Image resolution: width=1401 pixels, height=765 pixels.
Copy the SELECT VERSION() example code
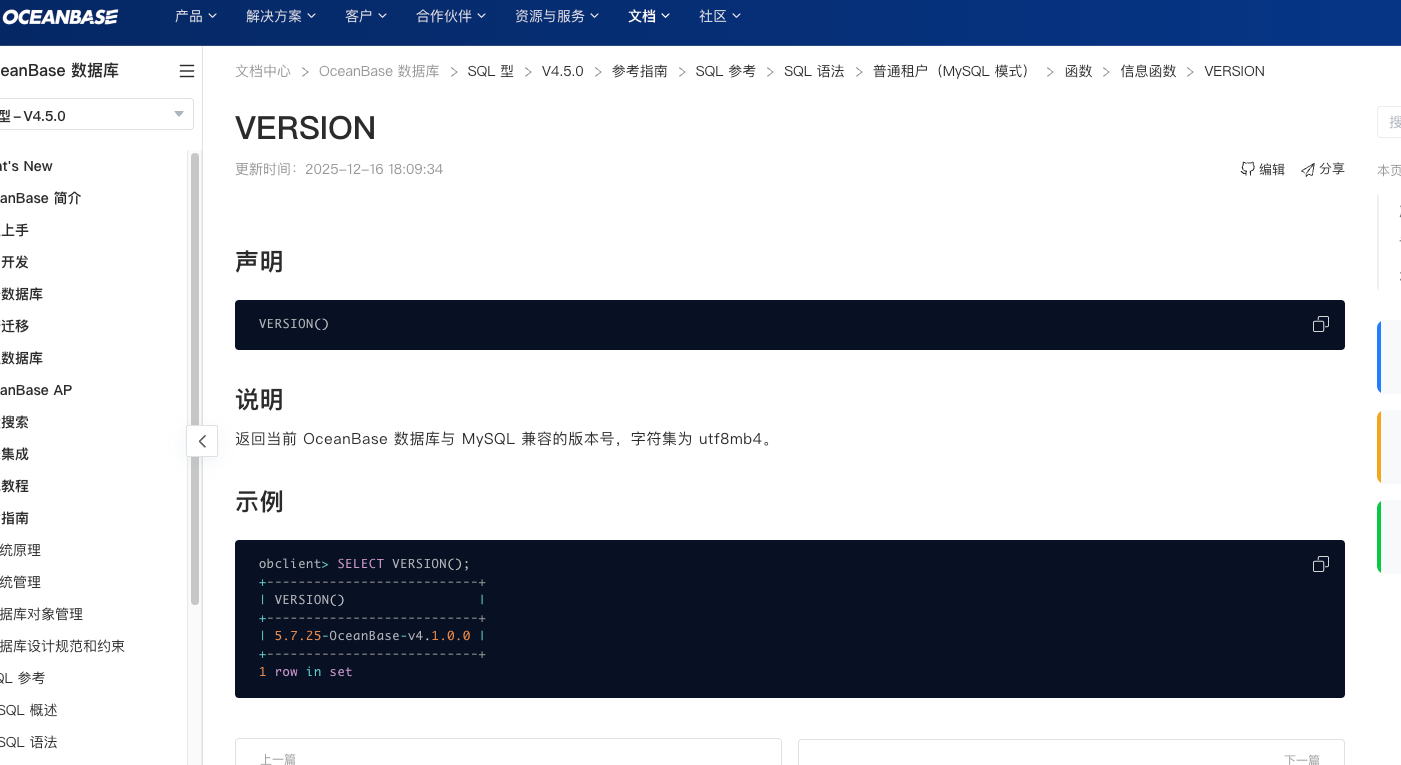[1320, 564]
